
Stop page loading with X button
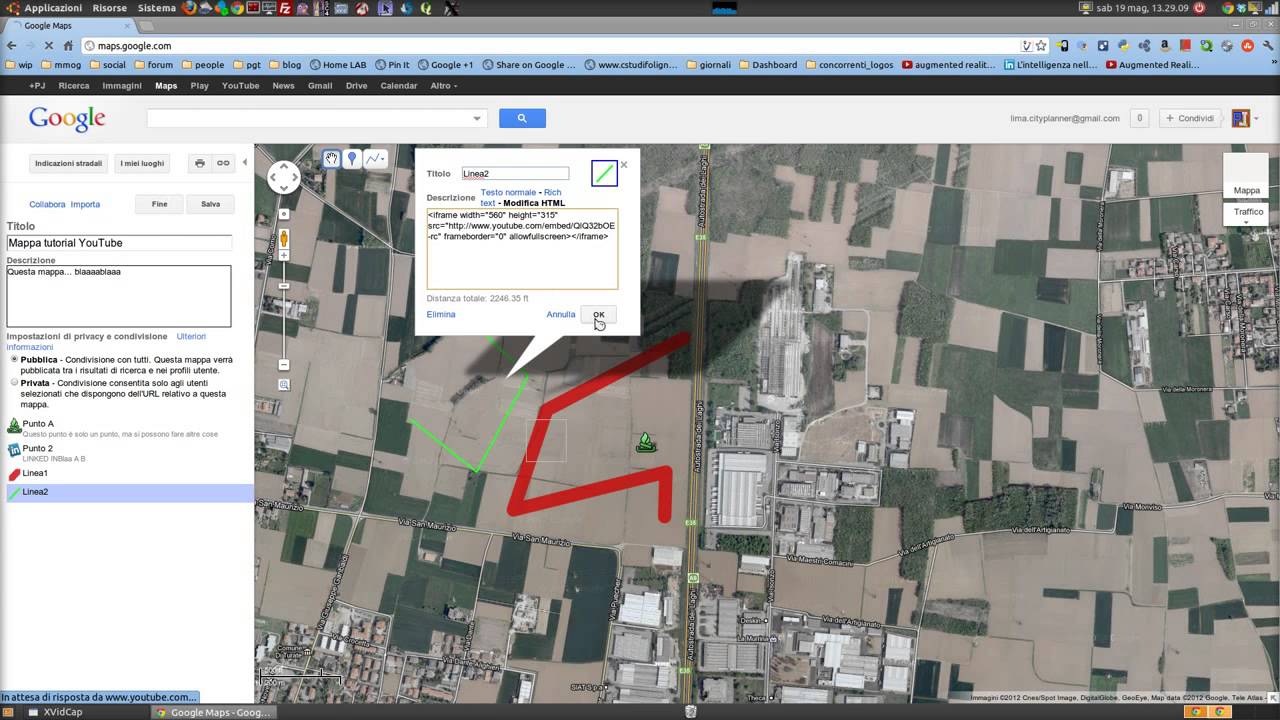50,46
